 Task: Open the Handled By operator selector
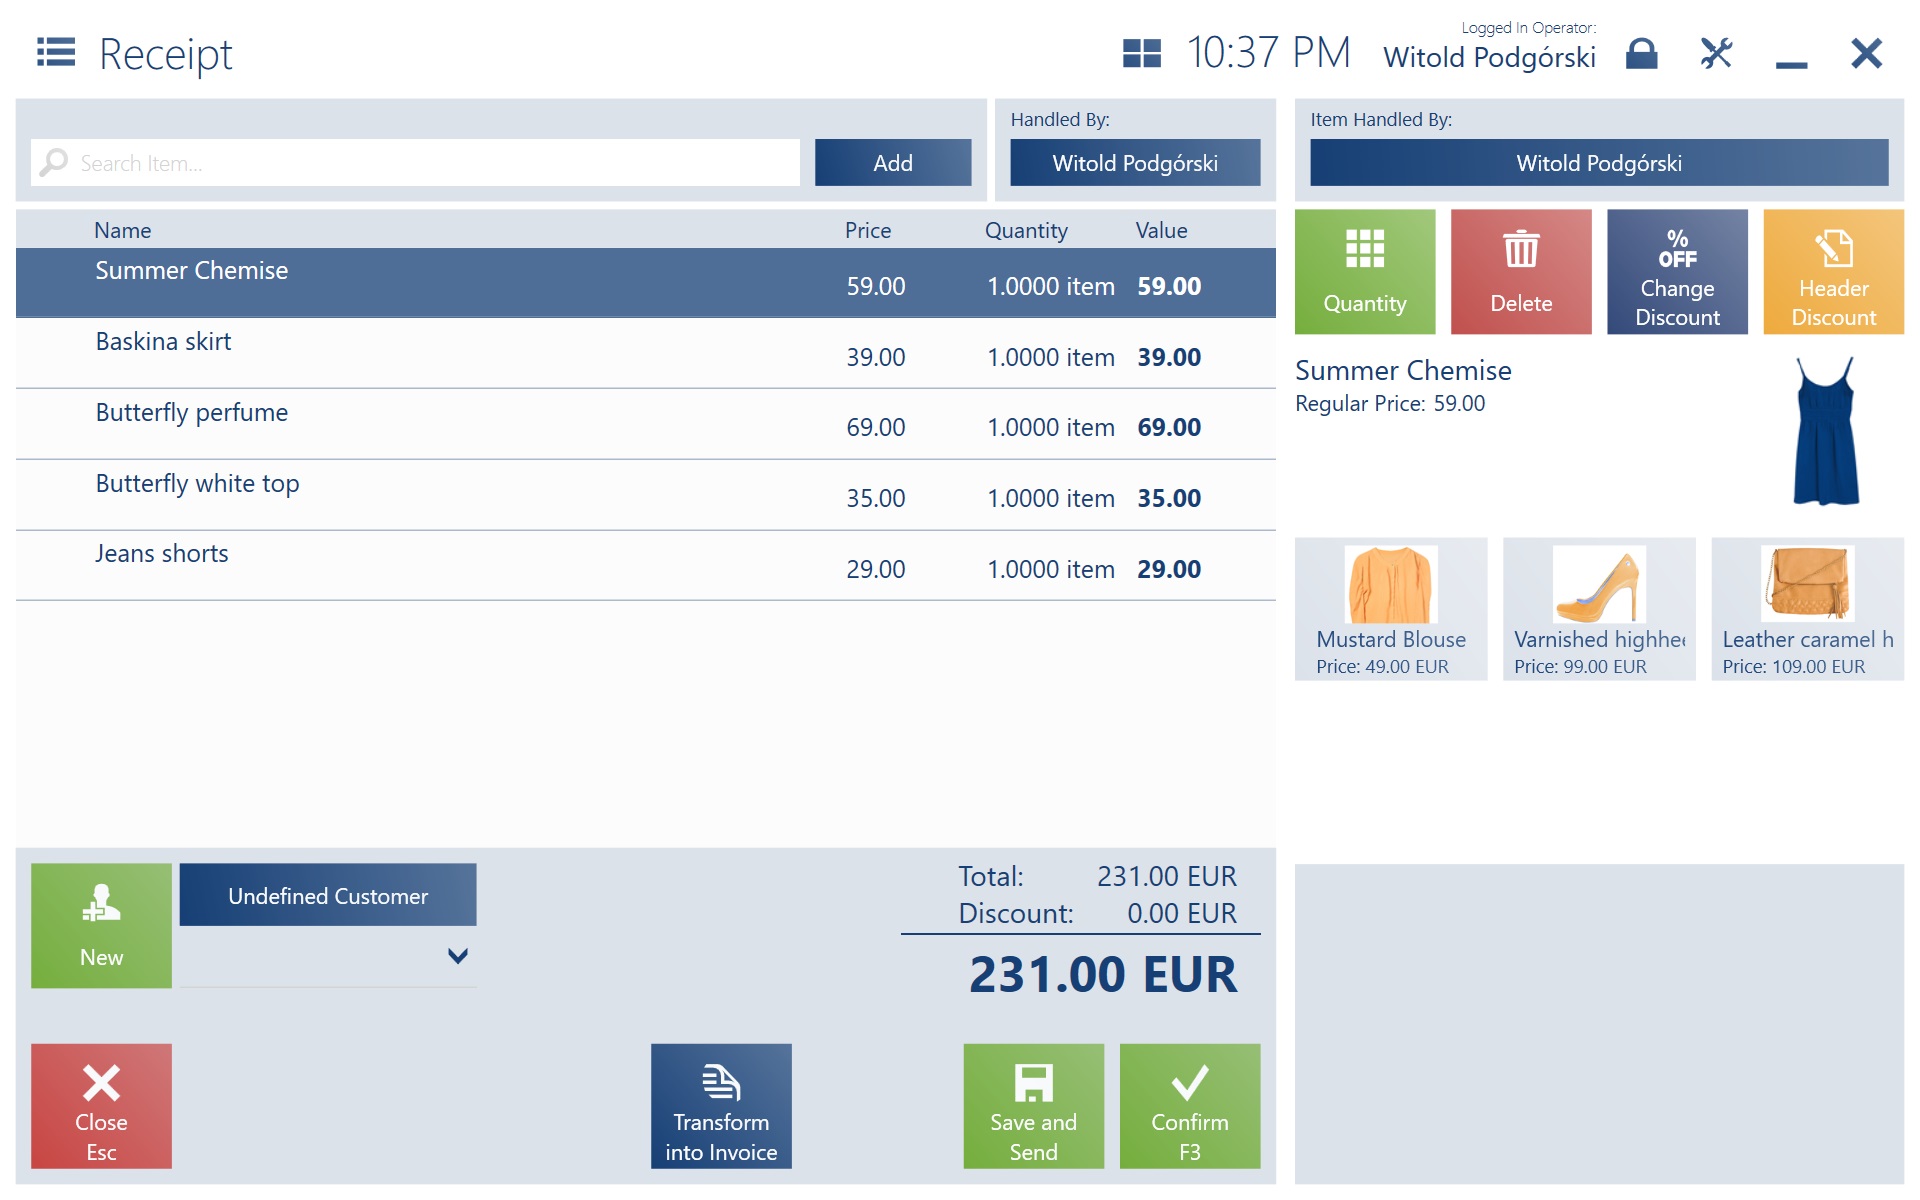(1134, 163)
